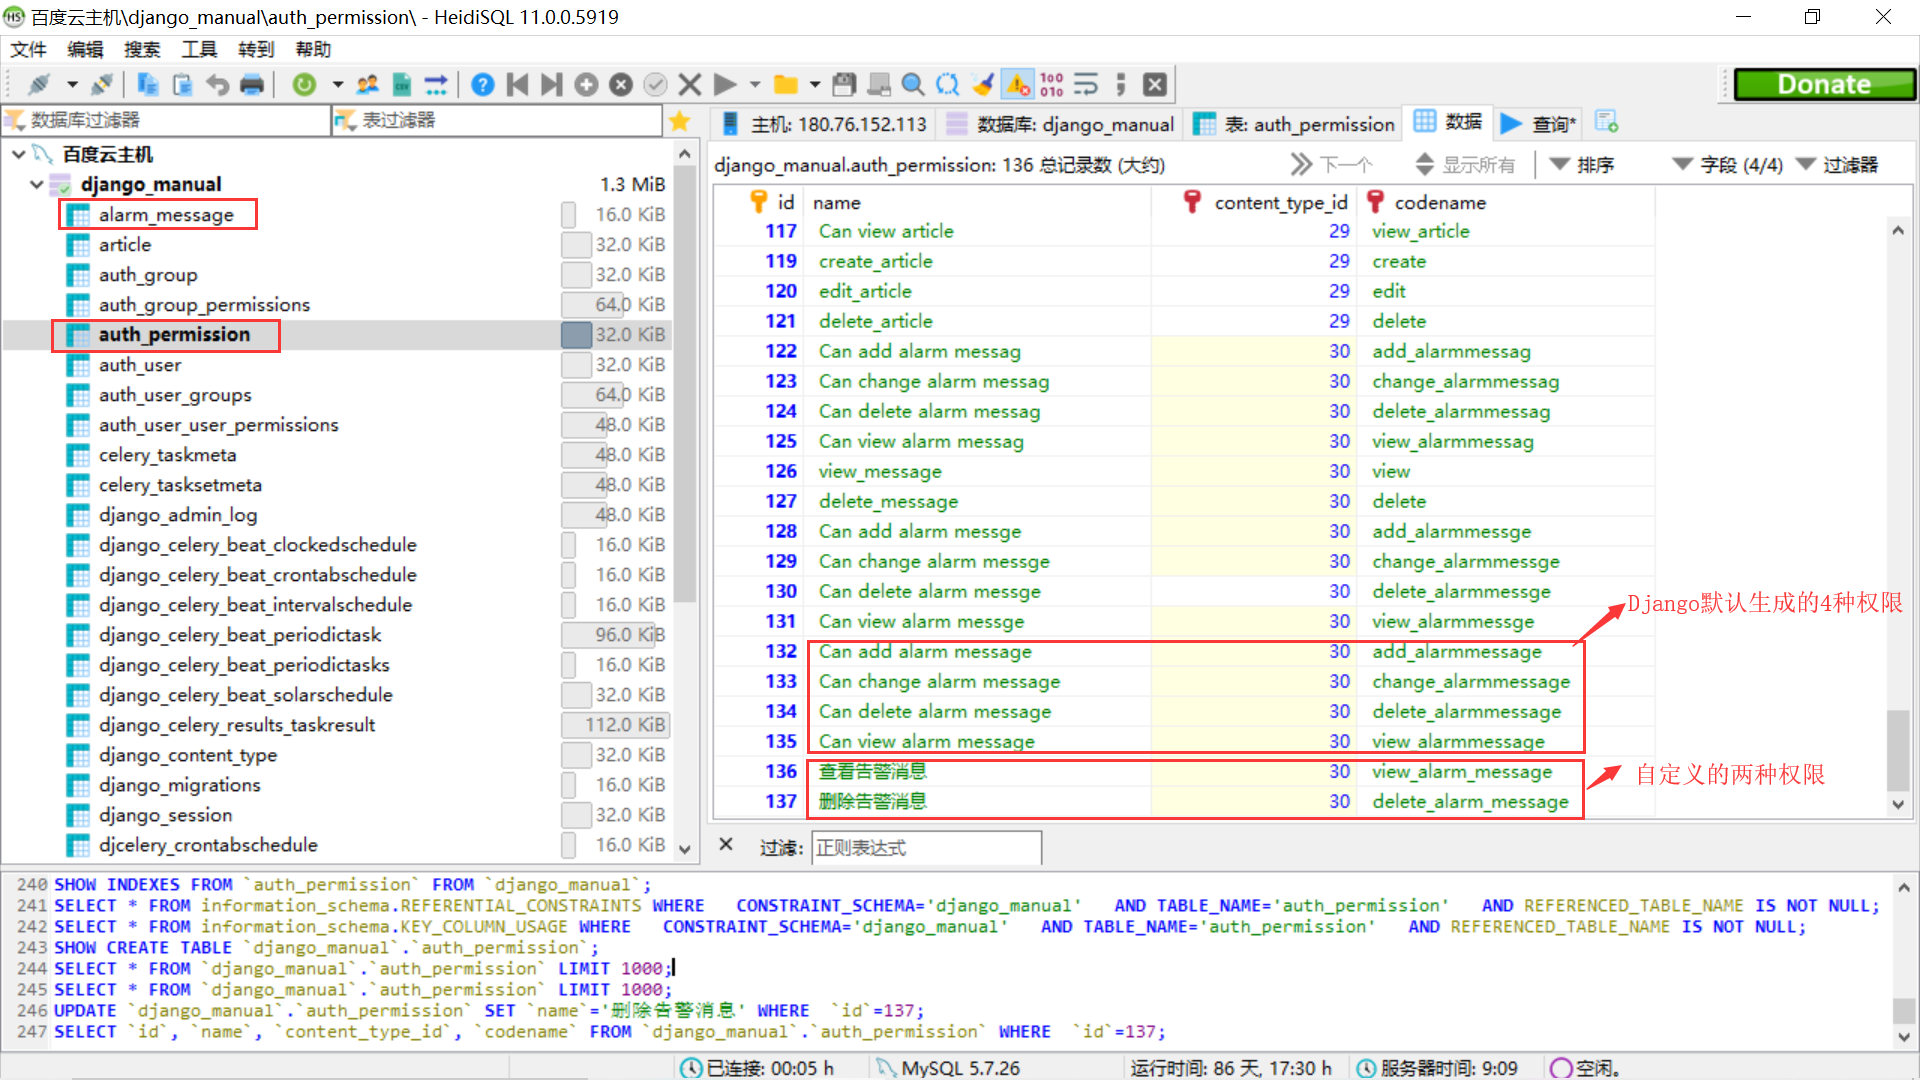Switch to the 查询* tab
The height and width of the screenshot is (1080, 1920).
1538,124
